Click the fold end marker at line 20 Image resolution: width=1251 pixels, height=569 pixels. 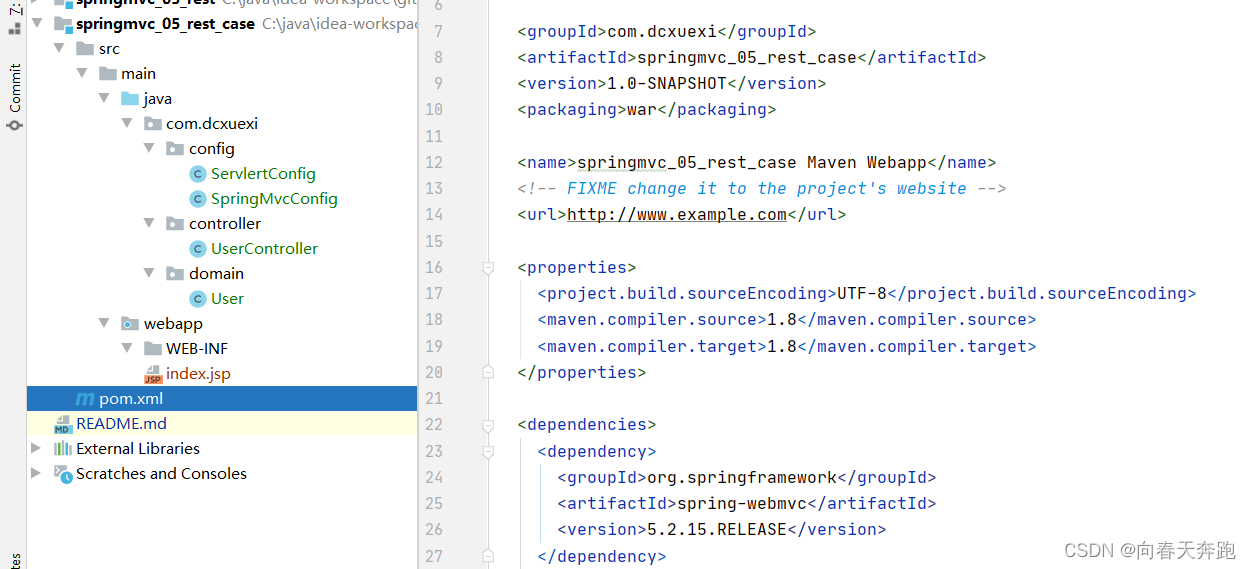pos(488,372)
